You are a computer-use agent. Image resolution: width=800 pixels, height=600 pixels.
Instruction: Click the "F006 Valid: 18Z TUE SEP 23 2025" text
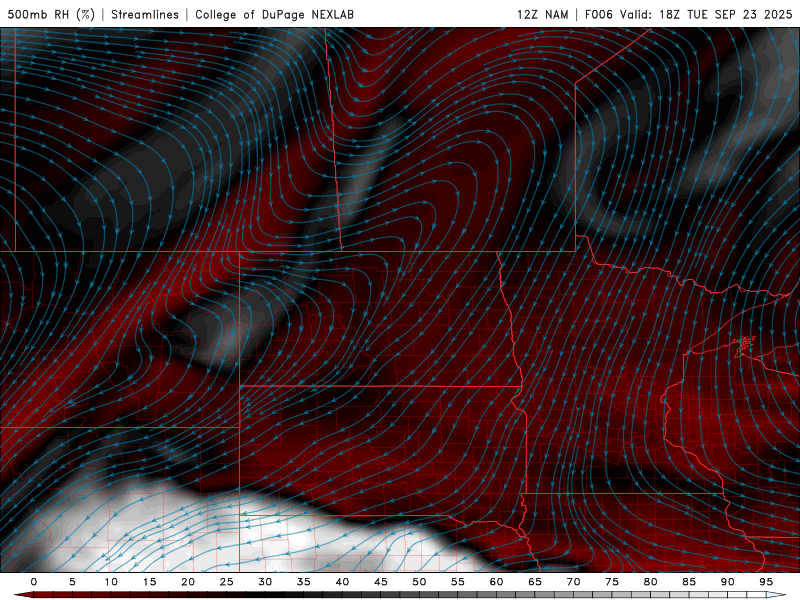click(x=688, y=14)
